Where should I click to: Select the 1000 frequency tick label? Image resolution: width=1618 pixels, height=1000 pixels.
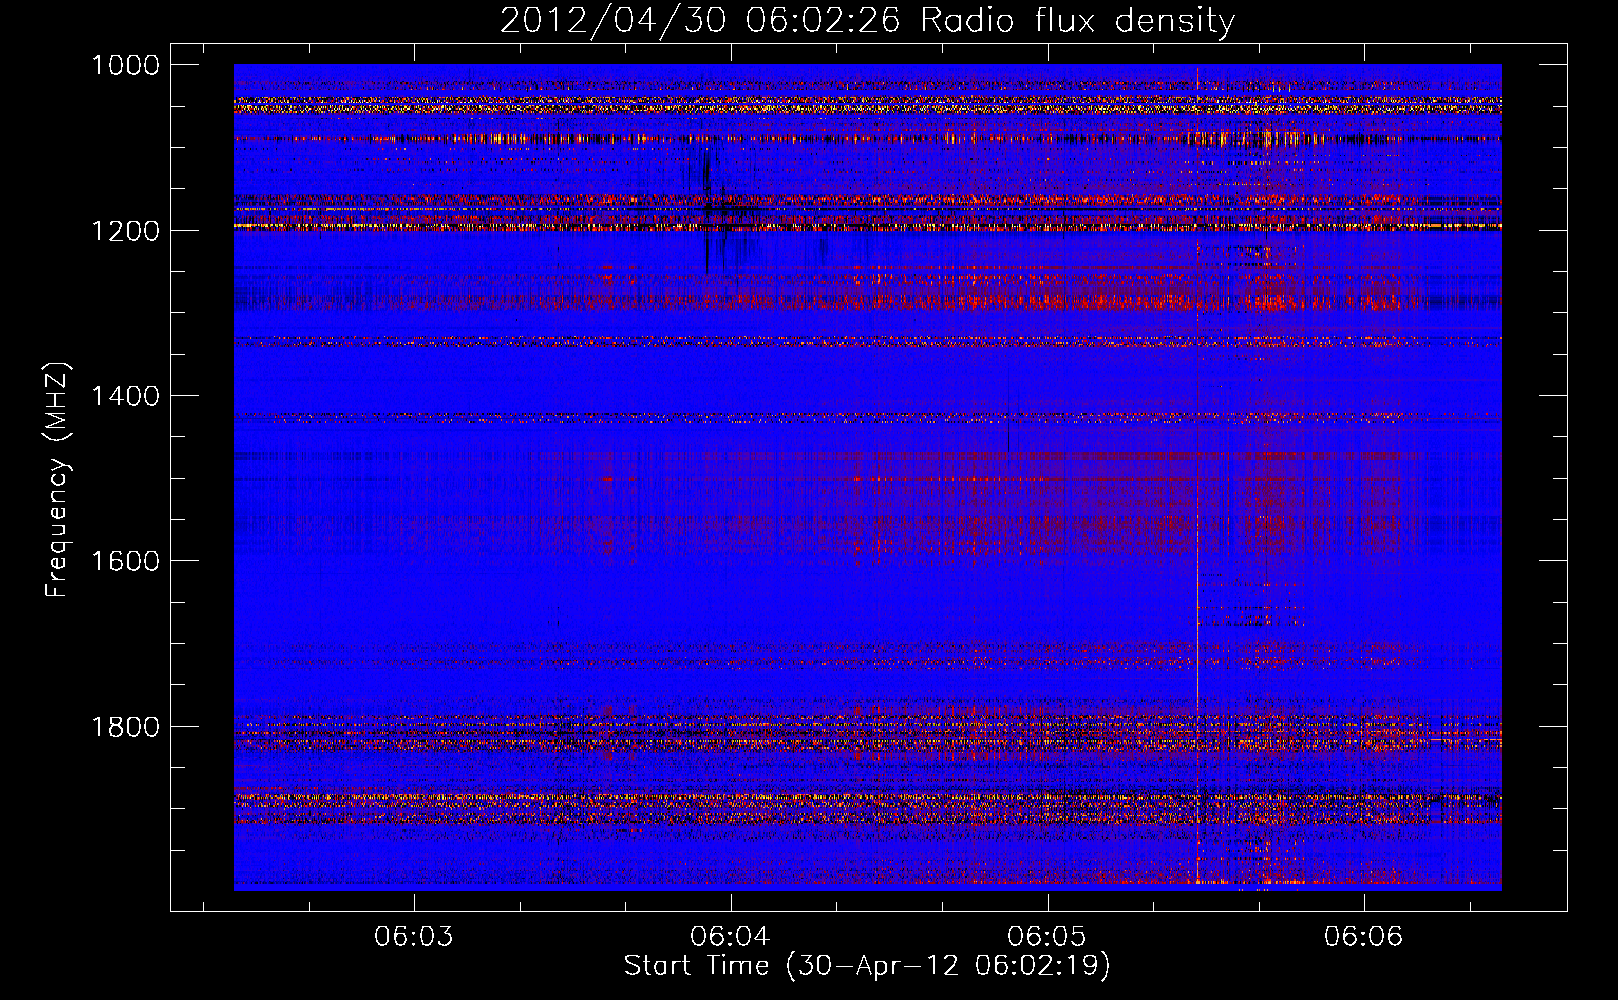[x=125, y=65]
